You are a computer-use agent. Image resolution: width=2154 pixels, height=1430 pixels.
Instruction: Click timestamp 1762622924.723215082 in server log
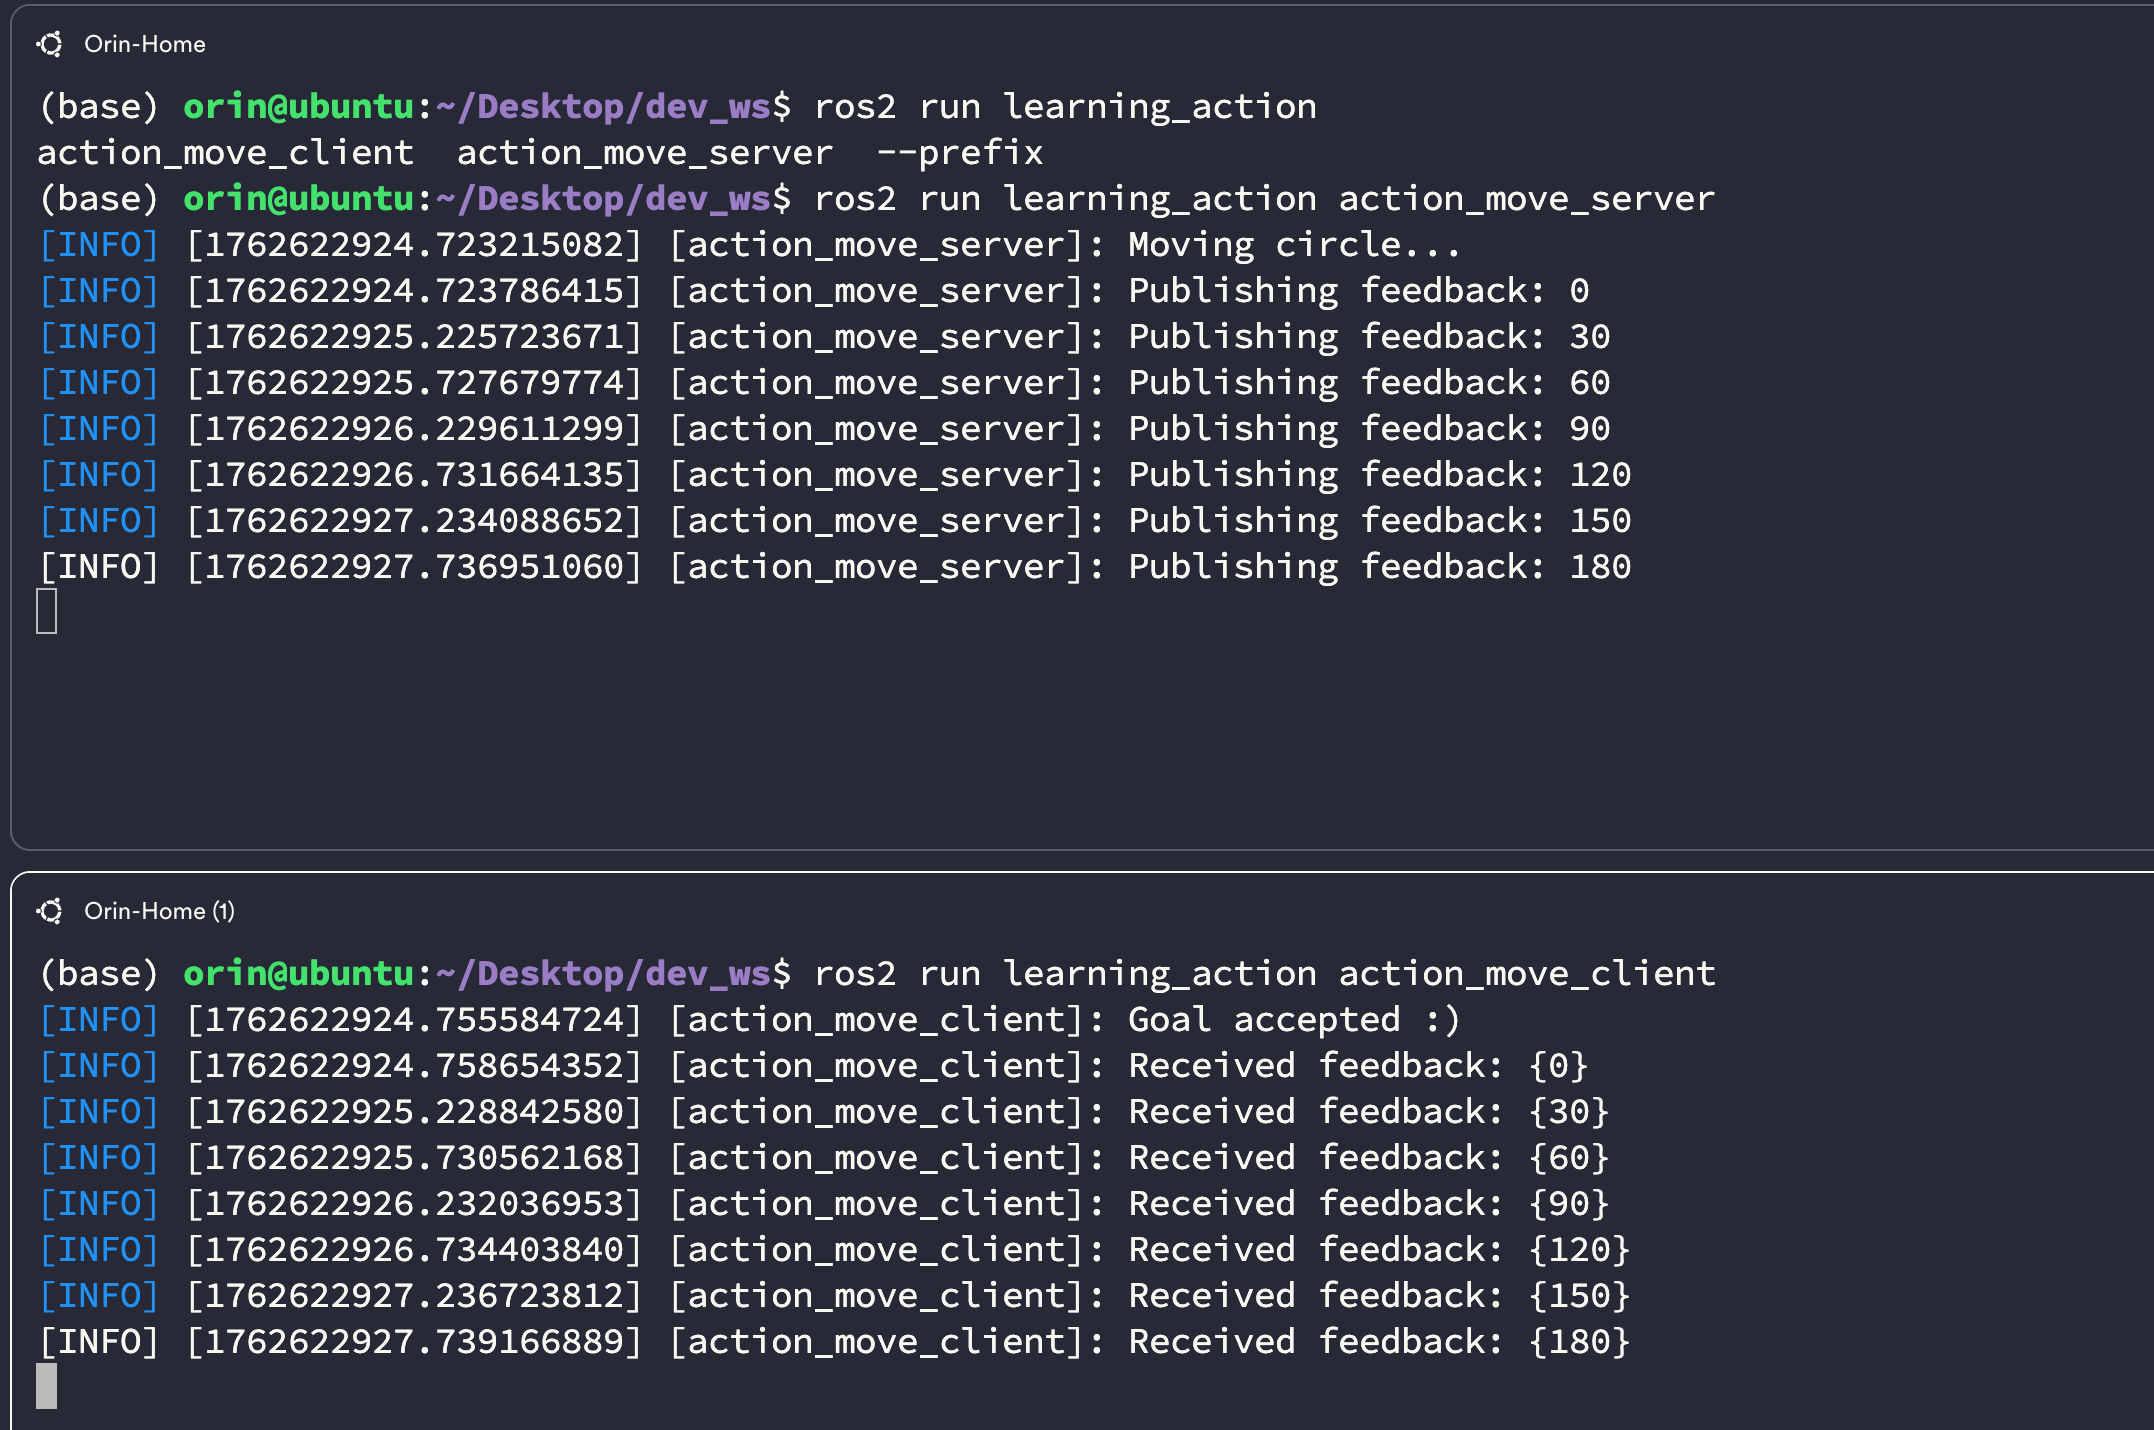(x=414, y=245)
